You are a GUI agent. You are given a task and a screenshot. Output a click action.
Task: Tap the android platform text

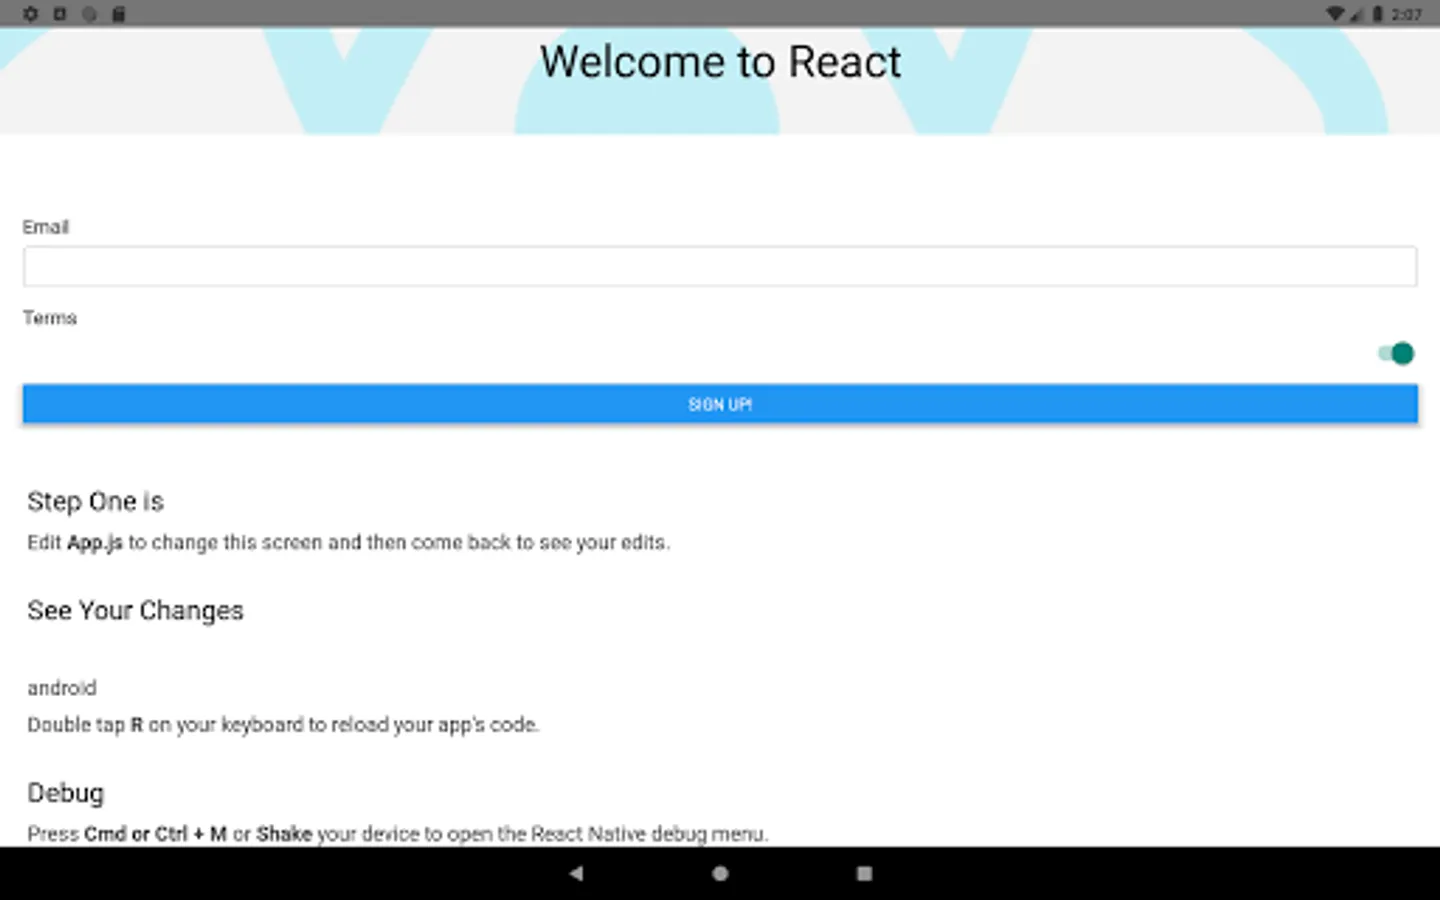click(x=62, y=688)
